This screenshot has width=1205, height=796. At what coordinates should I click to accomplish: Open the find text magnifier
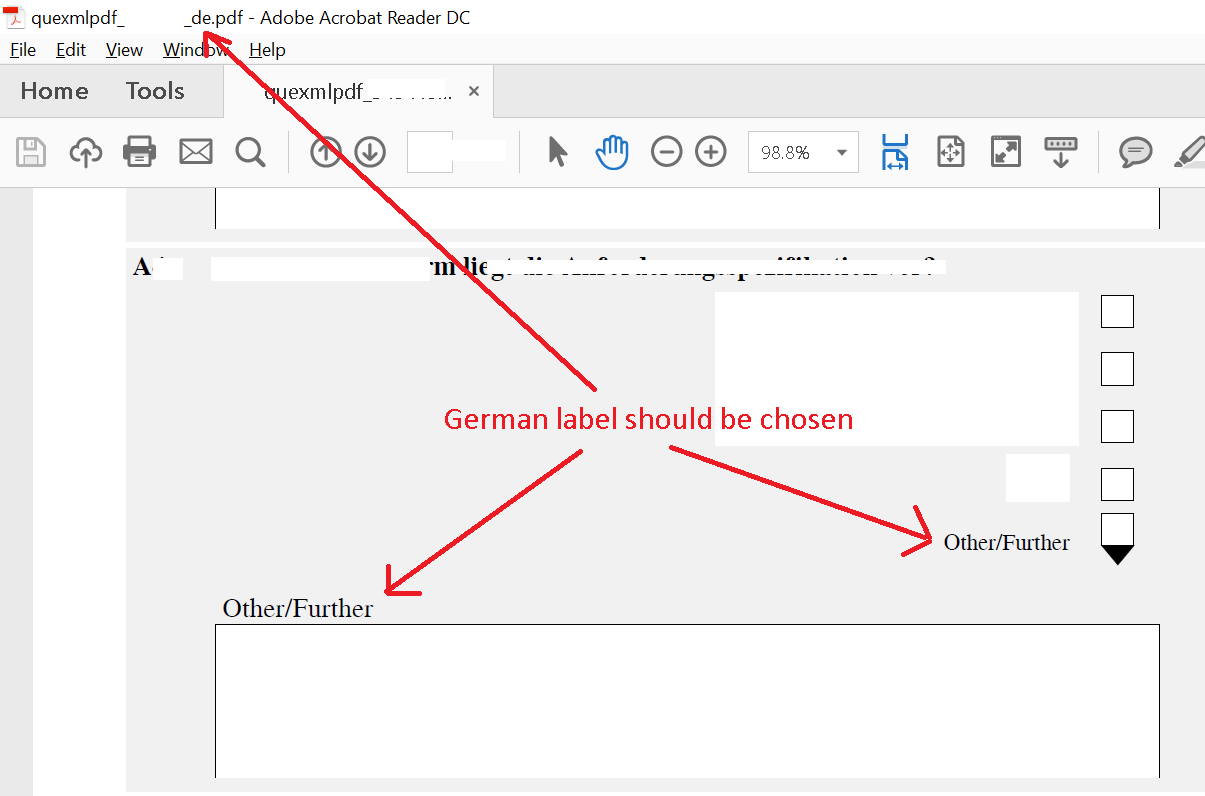pyautogui.click(x=250, y=152)
